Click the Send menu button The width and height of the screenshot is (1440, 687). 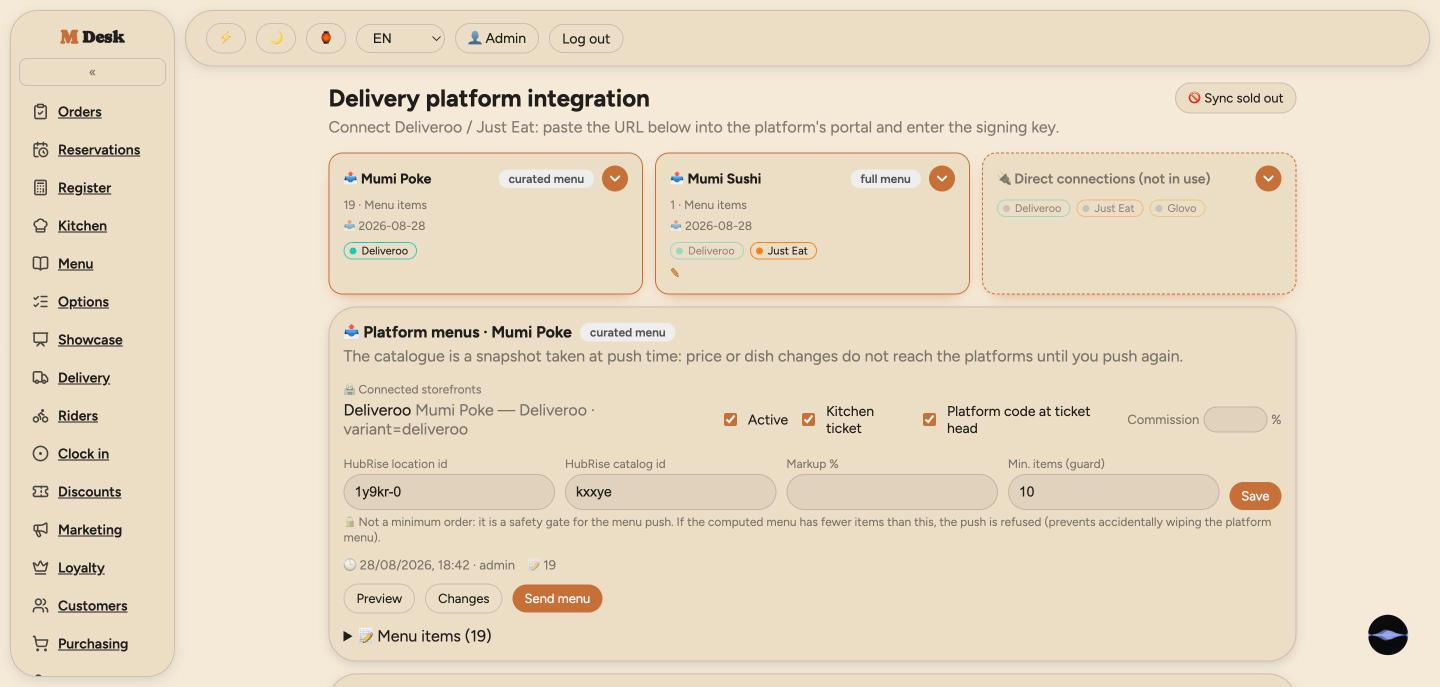(x=557, y=599)
